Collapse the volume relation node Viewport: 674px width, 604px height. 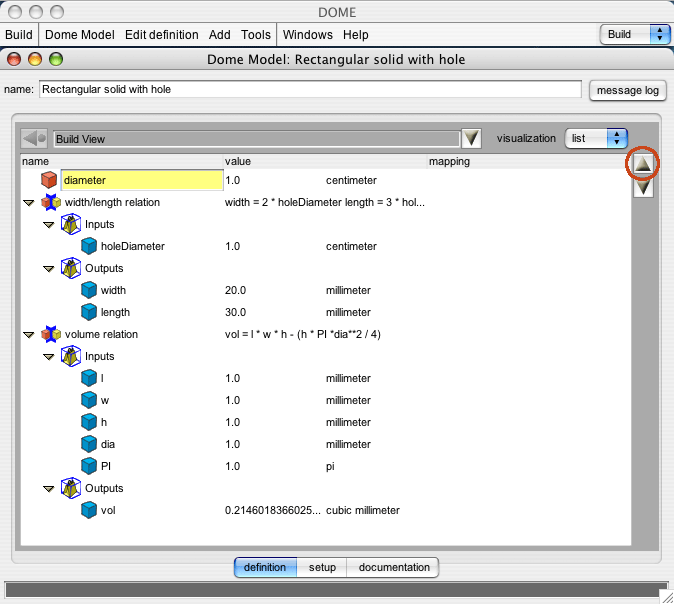(x=29, y=334)
